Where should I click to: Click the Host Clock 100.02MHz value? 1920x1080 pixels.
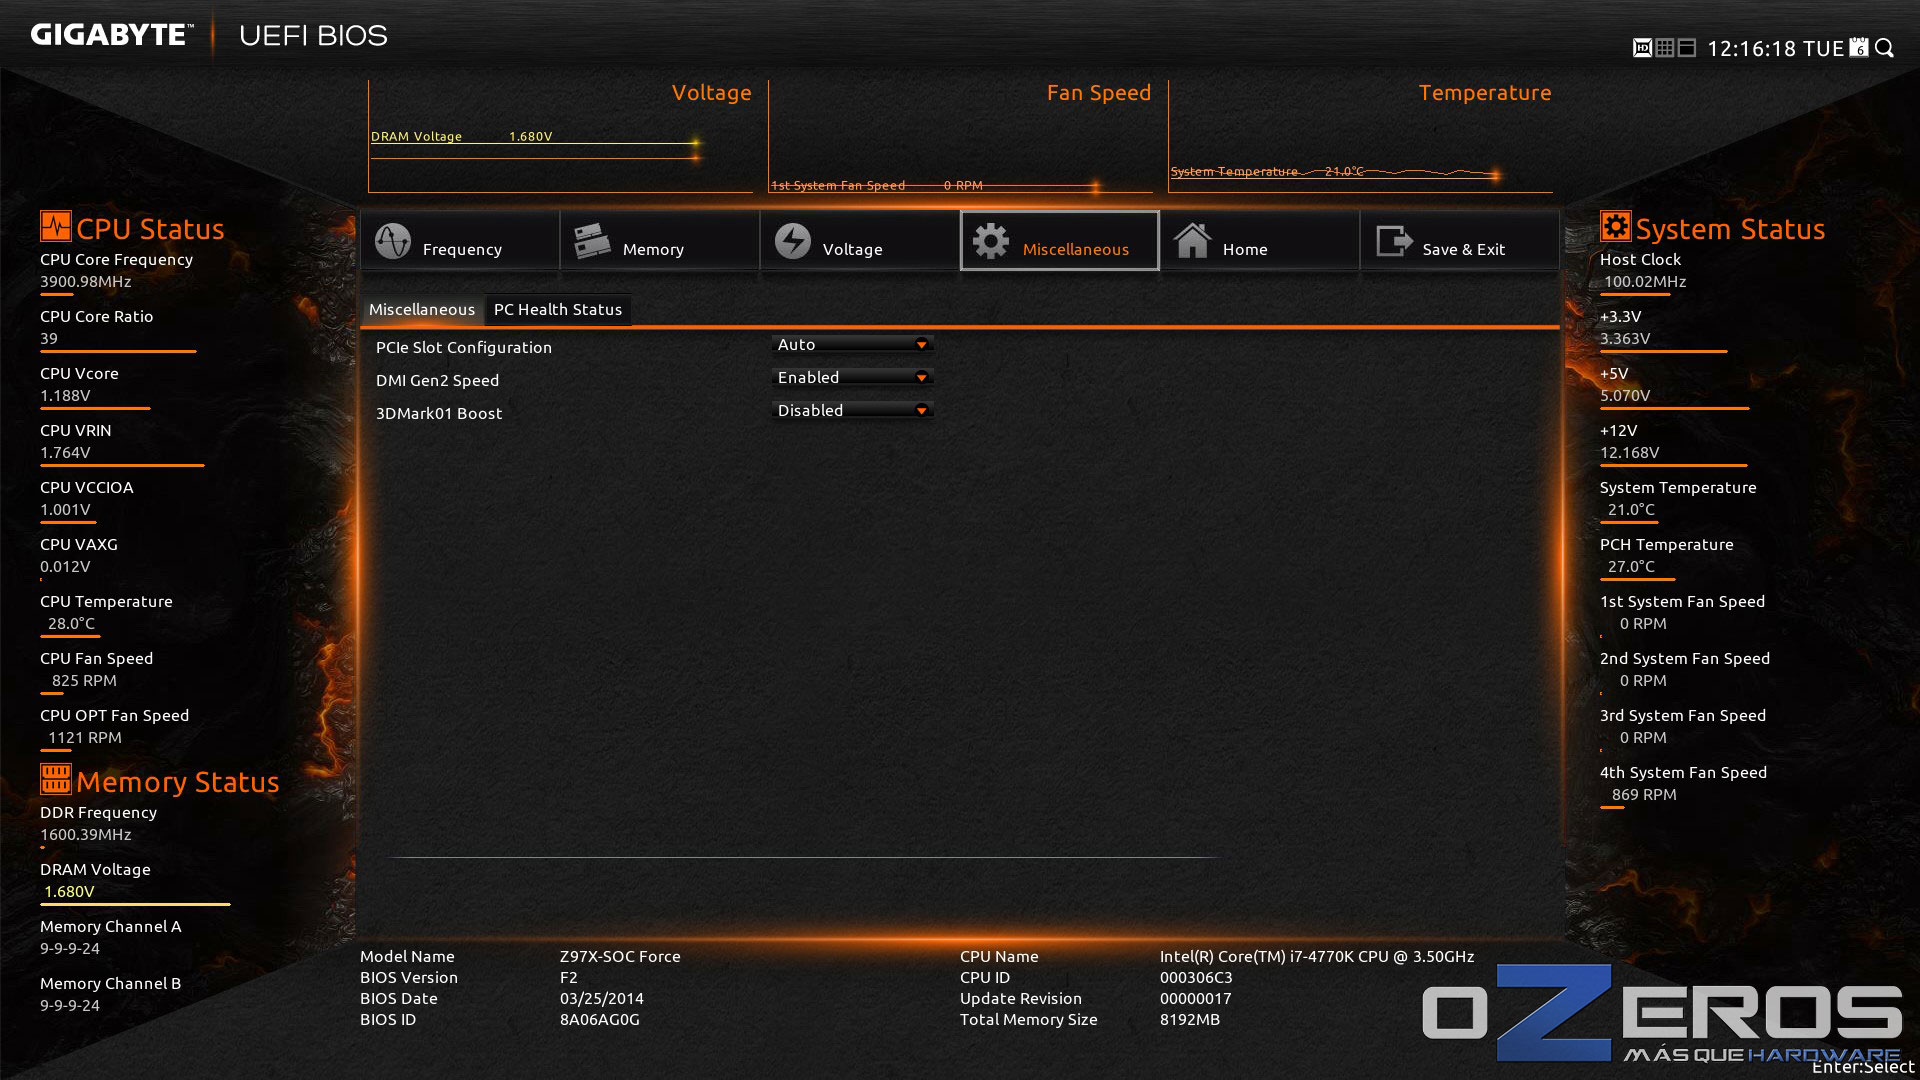click(x=1645, y=282)
